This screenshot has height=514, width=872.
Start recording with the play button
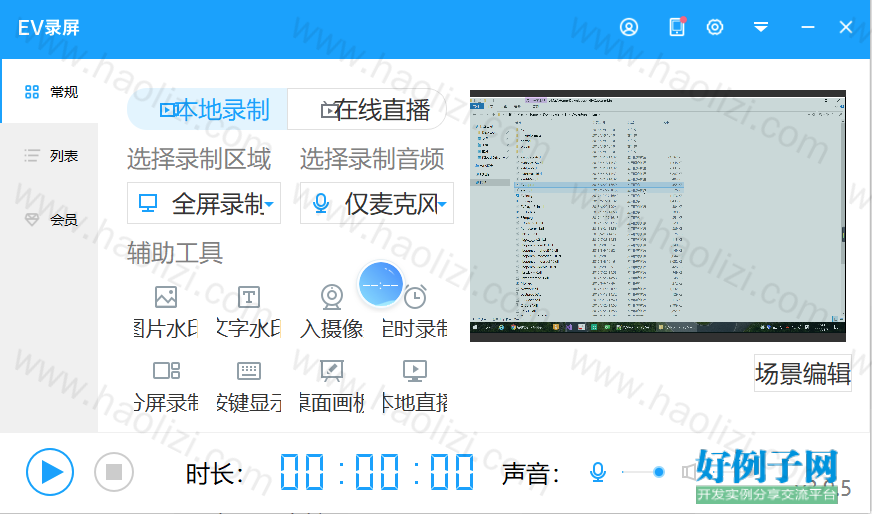(x=50, y=472)
